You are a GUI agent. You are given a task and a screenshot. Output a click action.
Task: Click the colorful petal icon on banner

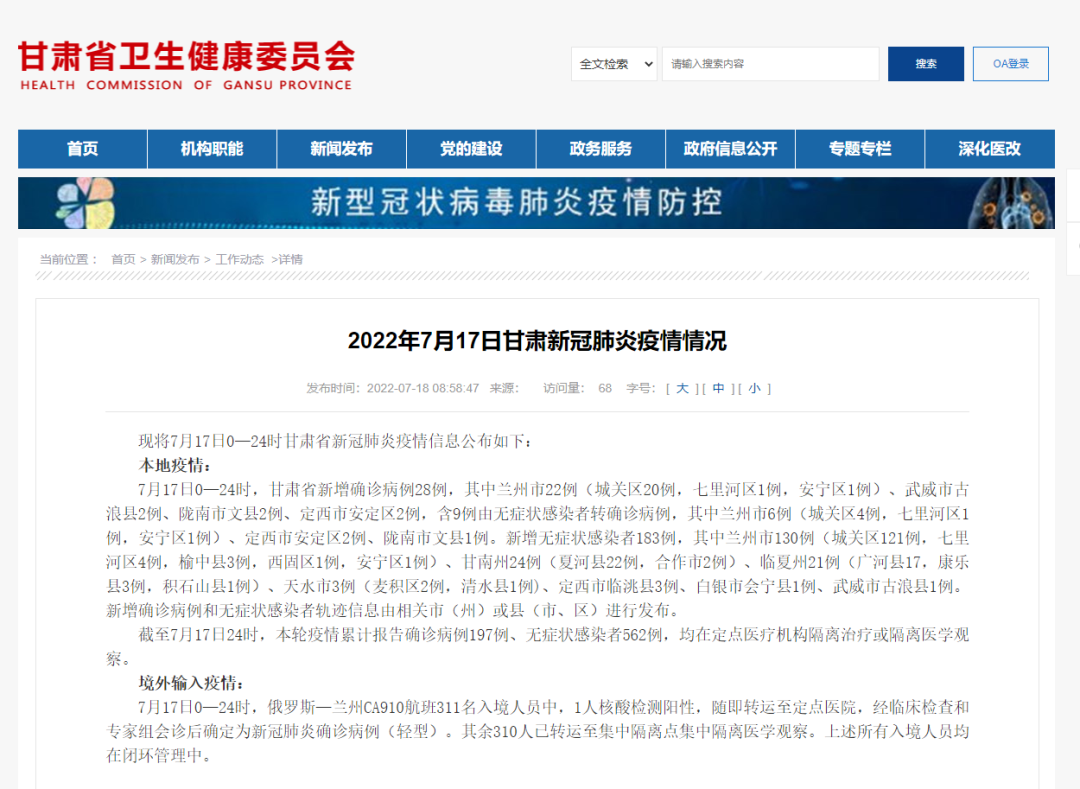[x=84, y=202]
